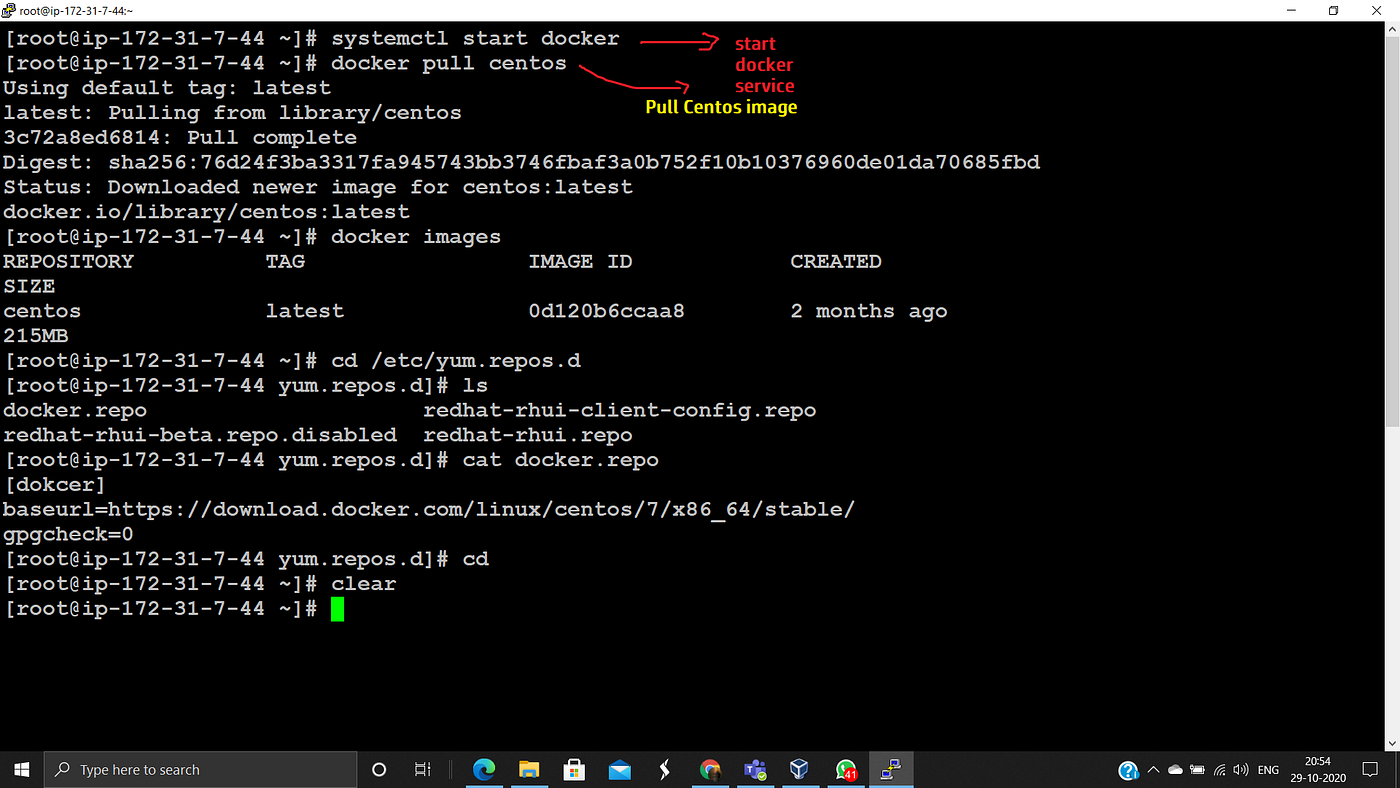Open the Action Center notifications panel
The image size is (1400, 788).
1371,770
